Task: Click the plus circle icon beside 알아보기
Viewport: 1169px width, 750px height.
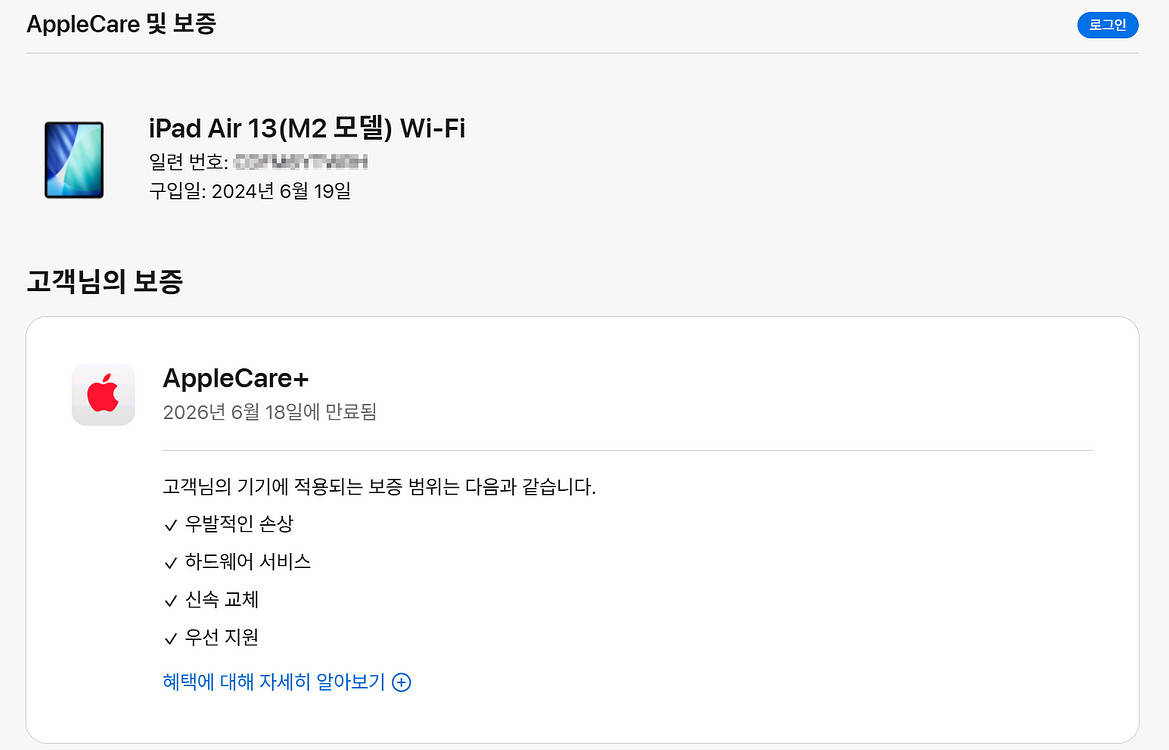Action: coord(401,683)
